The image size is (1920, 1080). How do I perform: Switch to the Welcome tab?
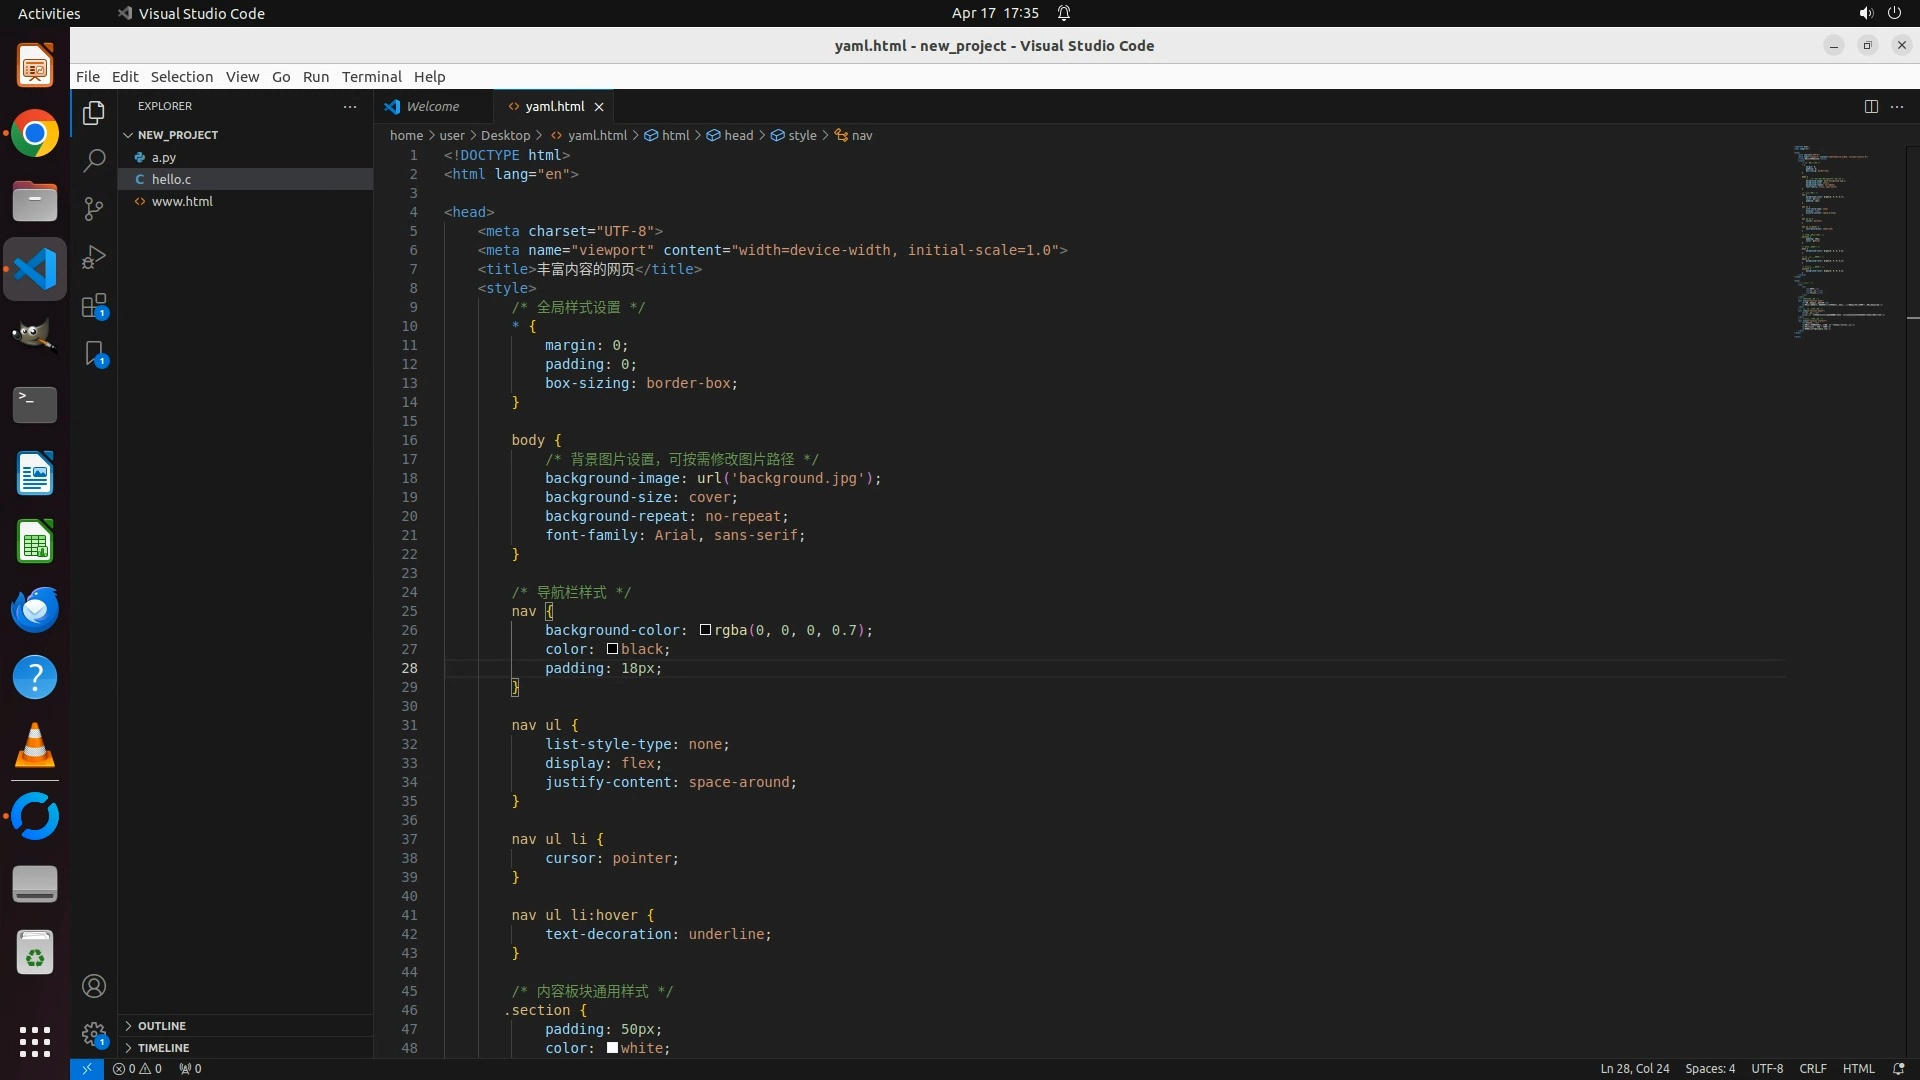coord(432,106)
